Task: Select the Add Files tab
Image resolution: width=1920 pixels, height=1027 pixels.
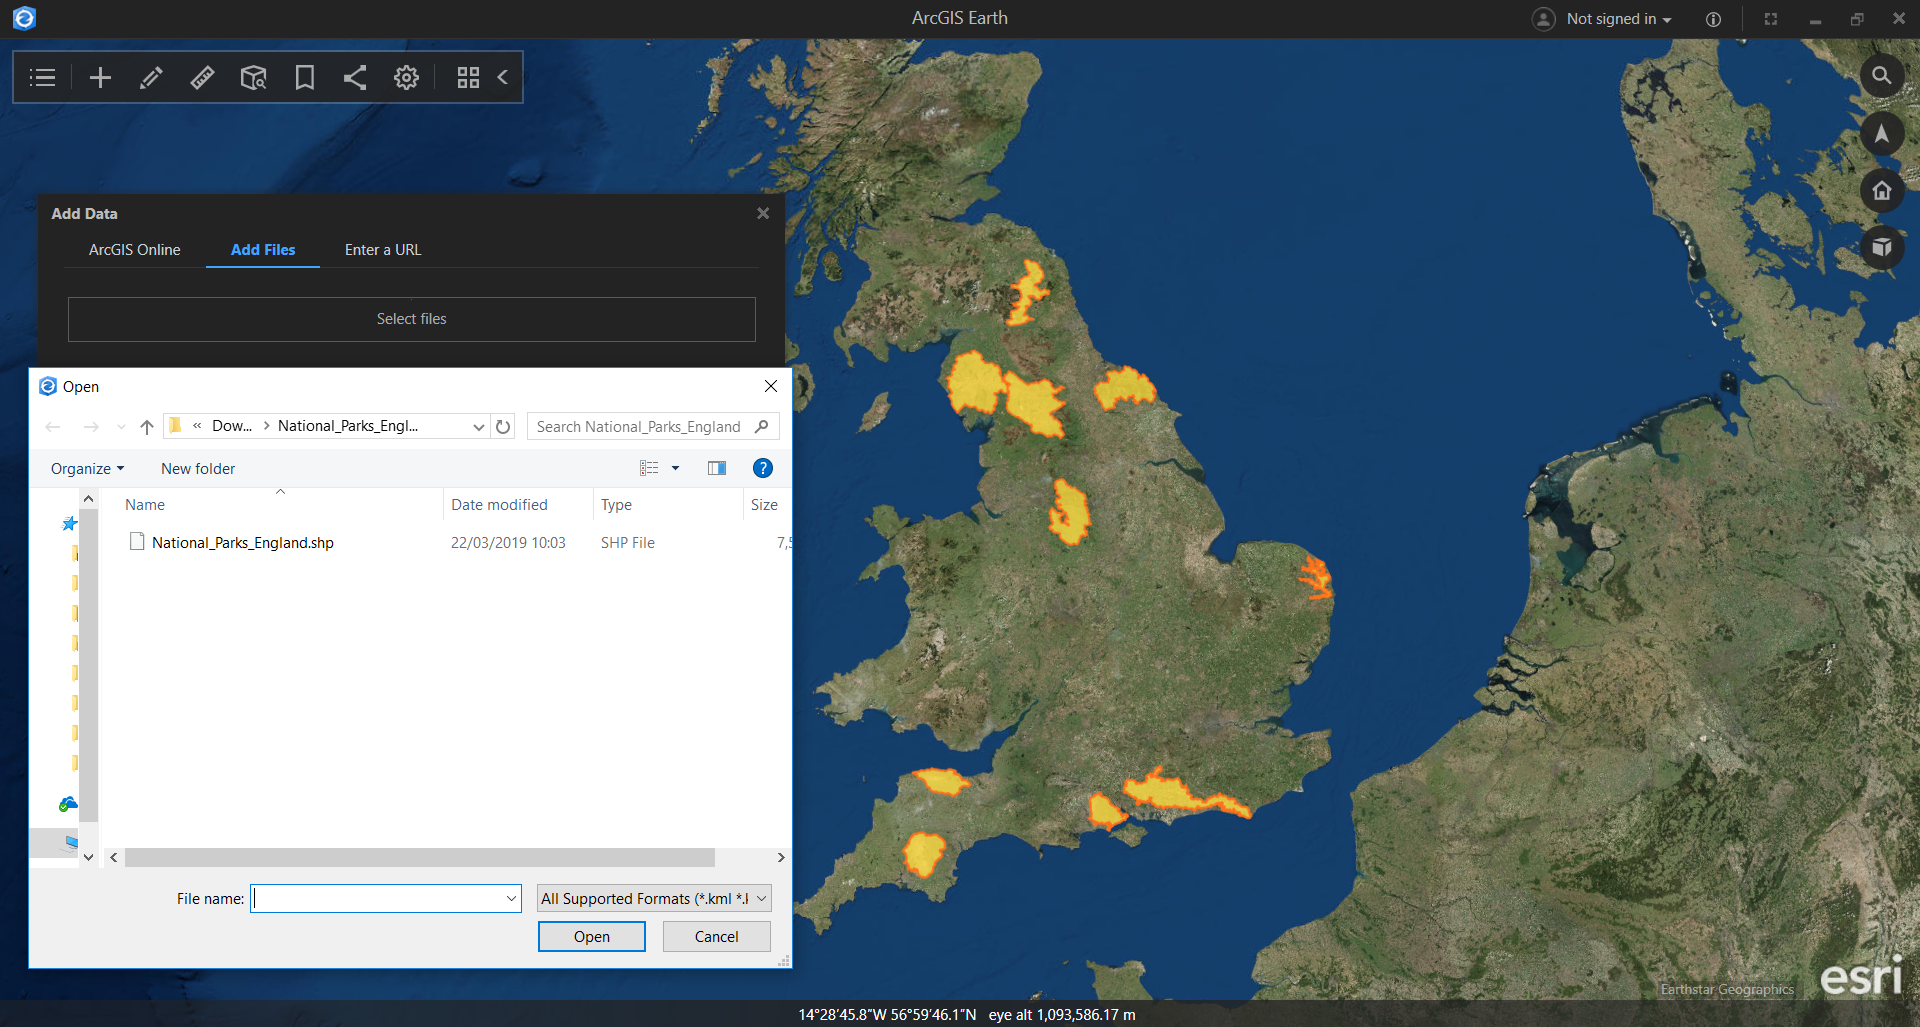Action: tap(263, 250)
